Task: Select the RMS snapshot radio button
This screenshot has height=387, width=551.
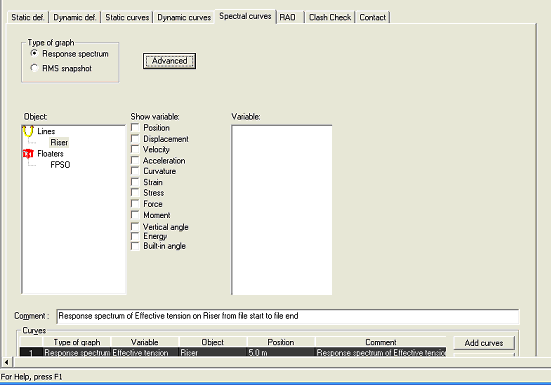Action: tap(34, 68)
